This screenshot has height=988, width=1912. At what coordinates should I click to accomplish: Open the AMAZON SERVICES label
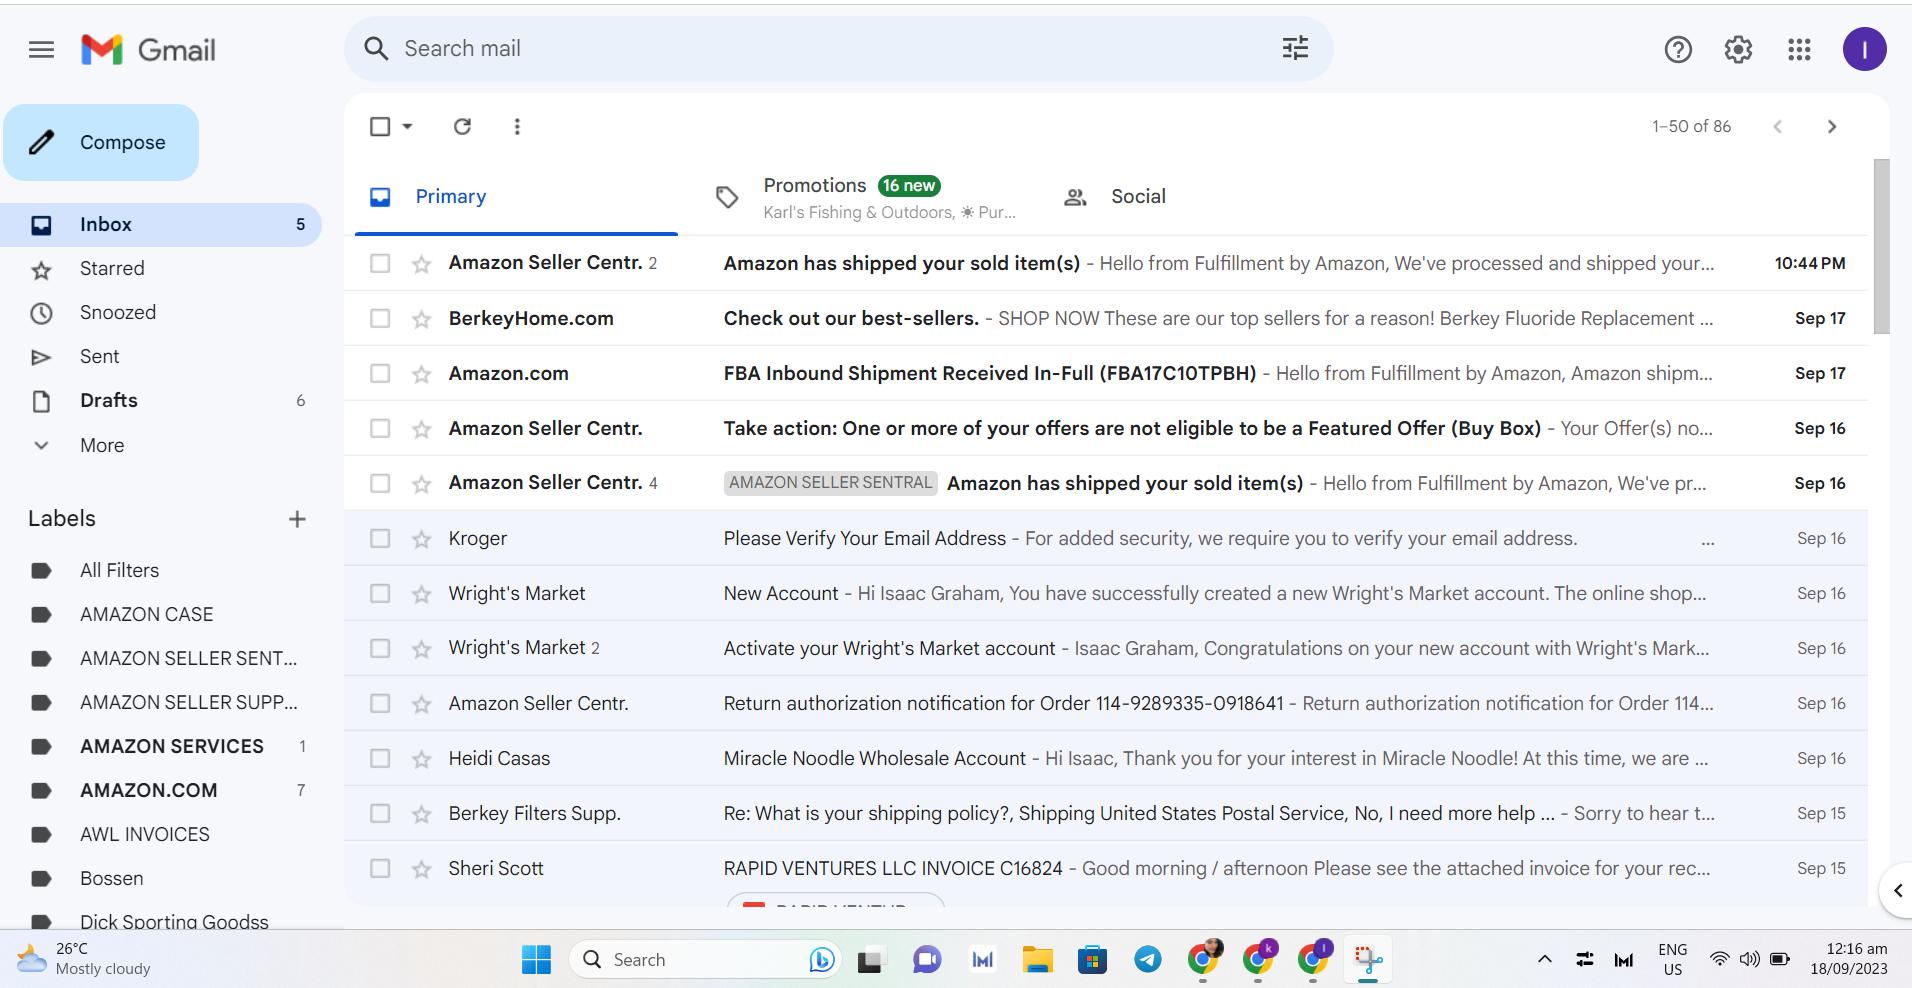tap(171, 746)
